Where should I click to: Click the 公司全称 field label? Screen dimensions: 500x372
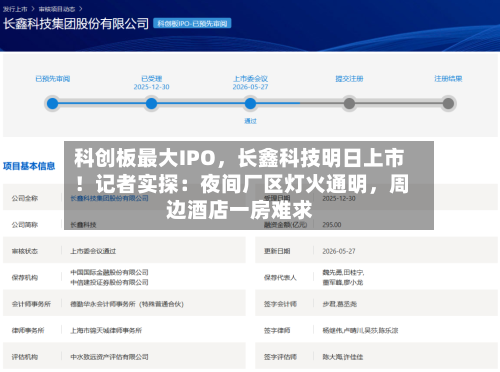pyautogui.click(x=25, y=198)
